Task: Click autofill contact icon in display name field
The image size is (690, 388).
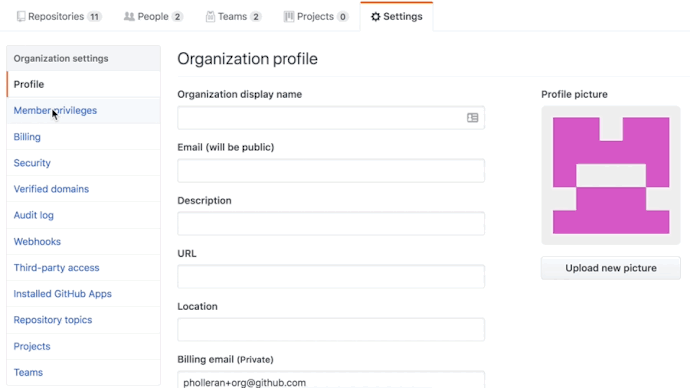Action: pyautogui.click(x=473, y=117)
